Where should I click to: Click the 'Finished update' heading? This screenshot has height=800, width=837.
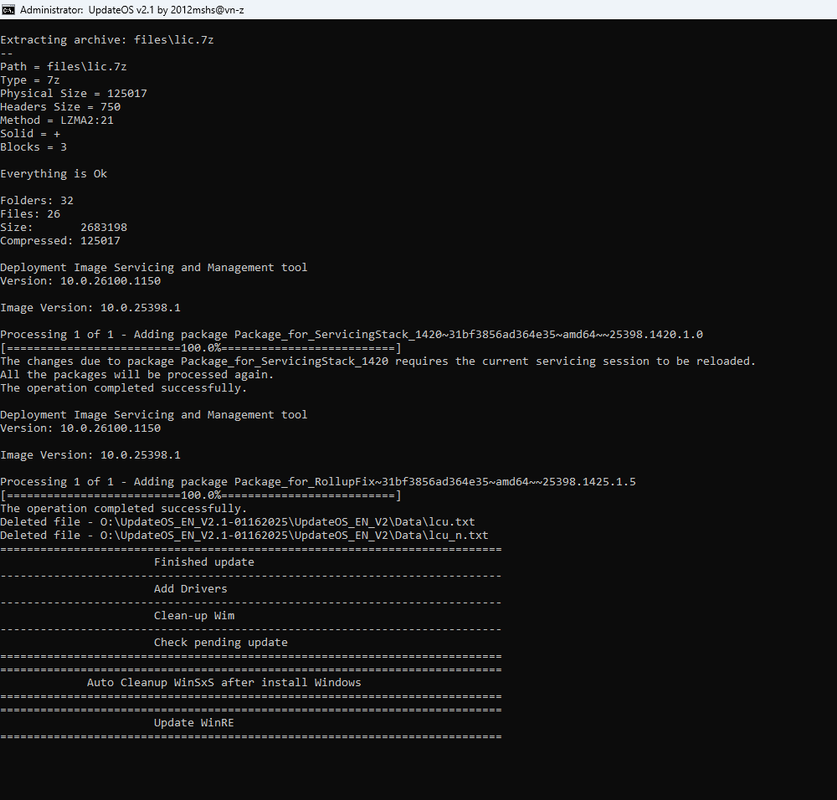[204, 562]
